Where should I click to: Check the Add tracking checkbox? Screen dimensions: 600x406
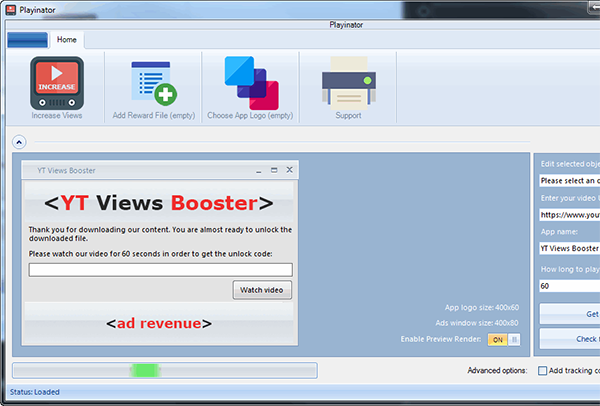pos(542,370)
